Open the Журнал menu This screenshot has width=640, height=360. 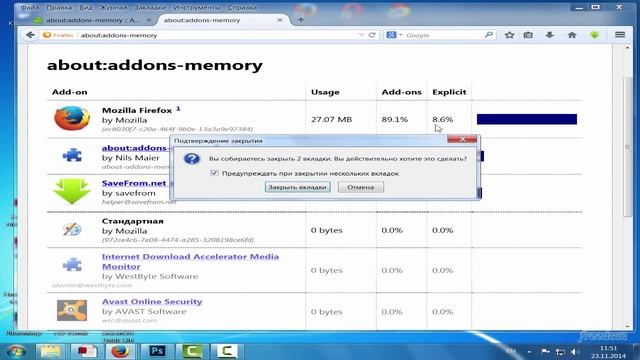113,7
